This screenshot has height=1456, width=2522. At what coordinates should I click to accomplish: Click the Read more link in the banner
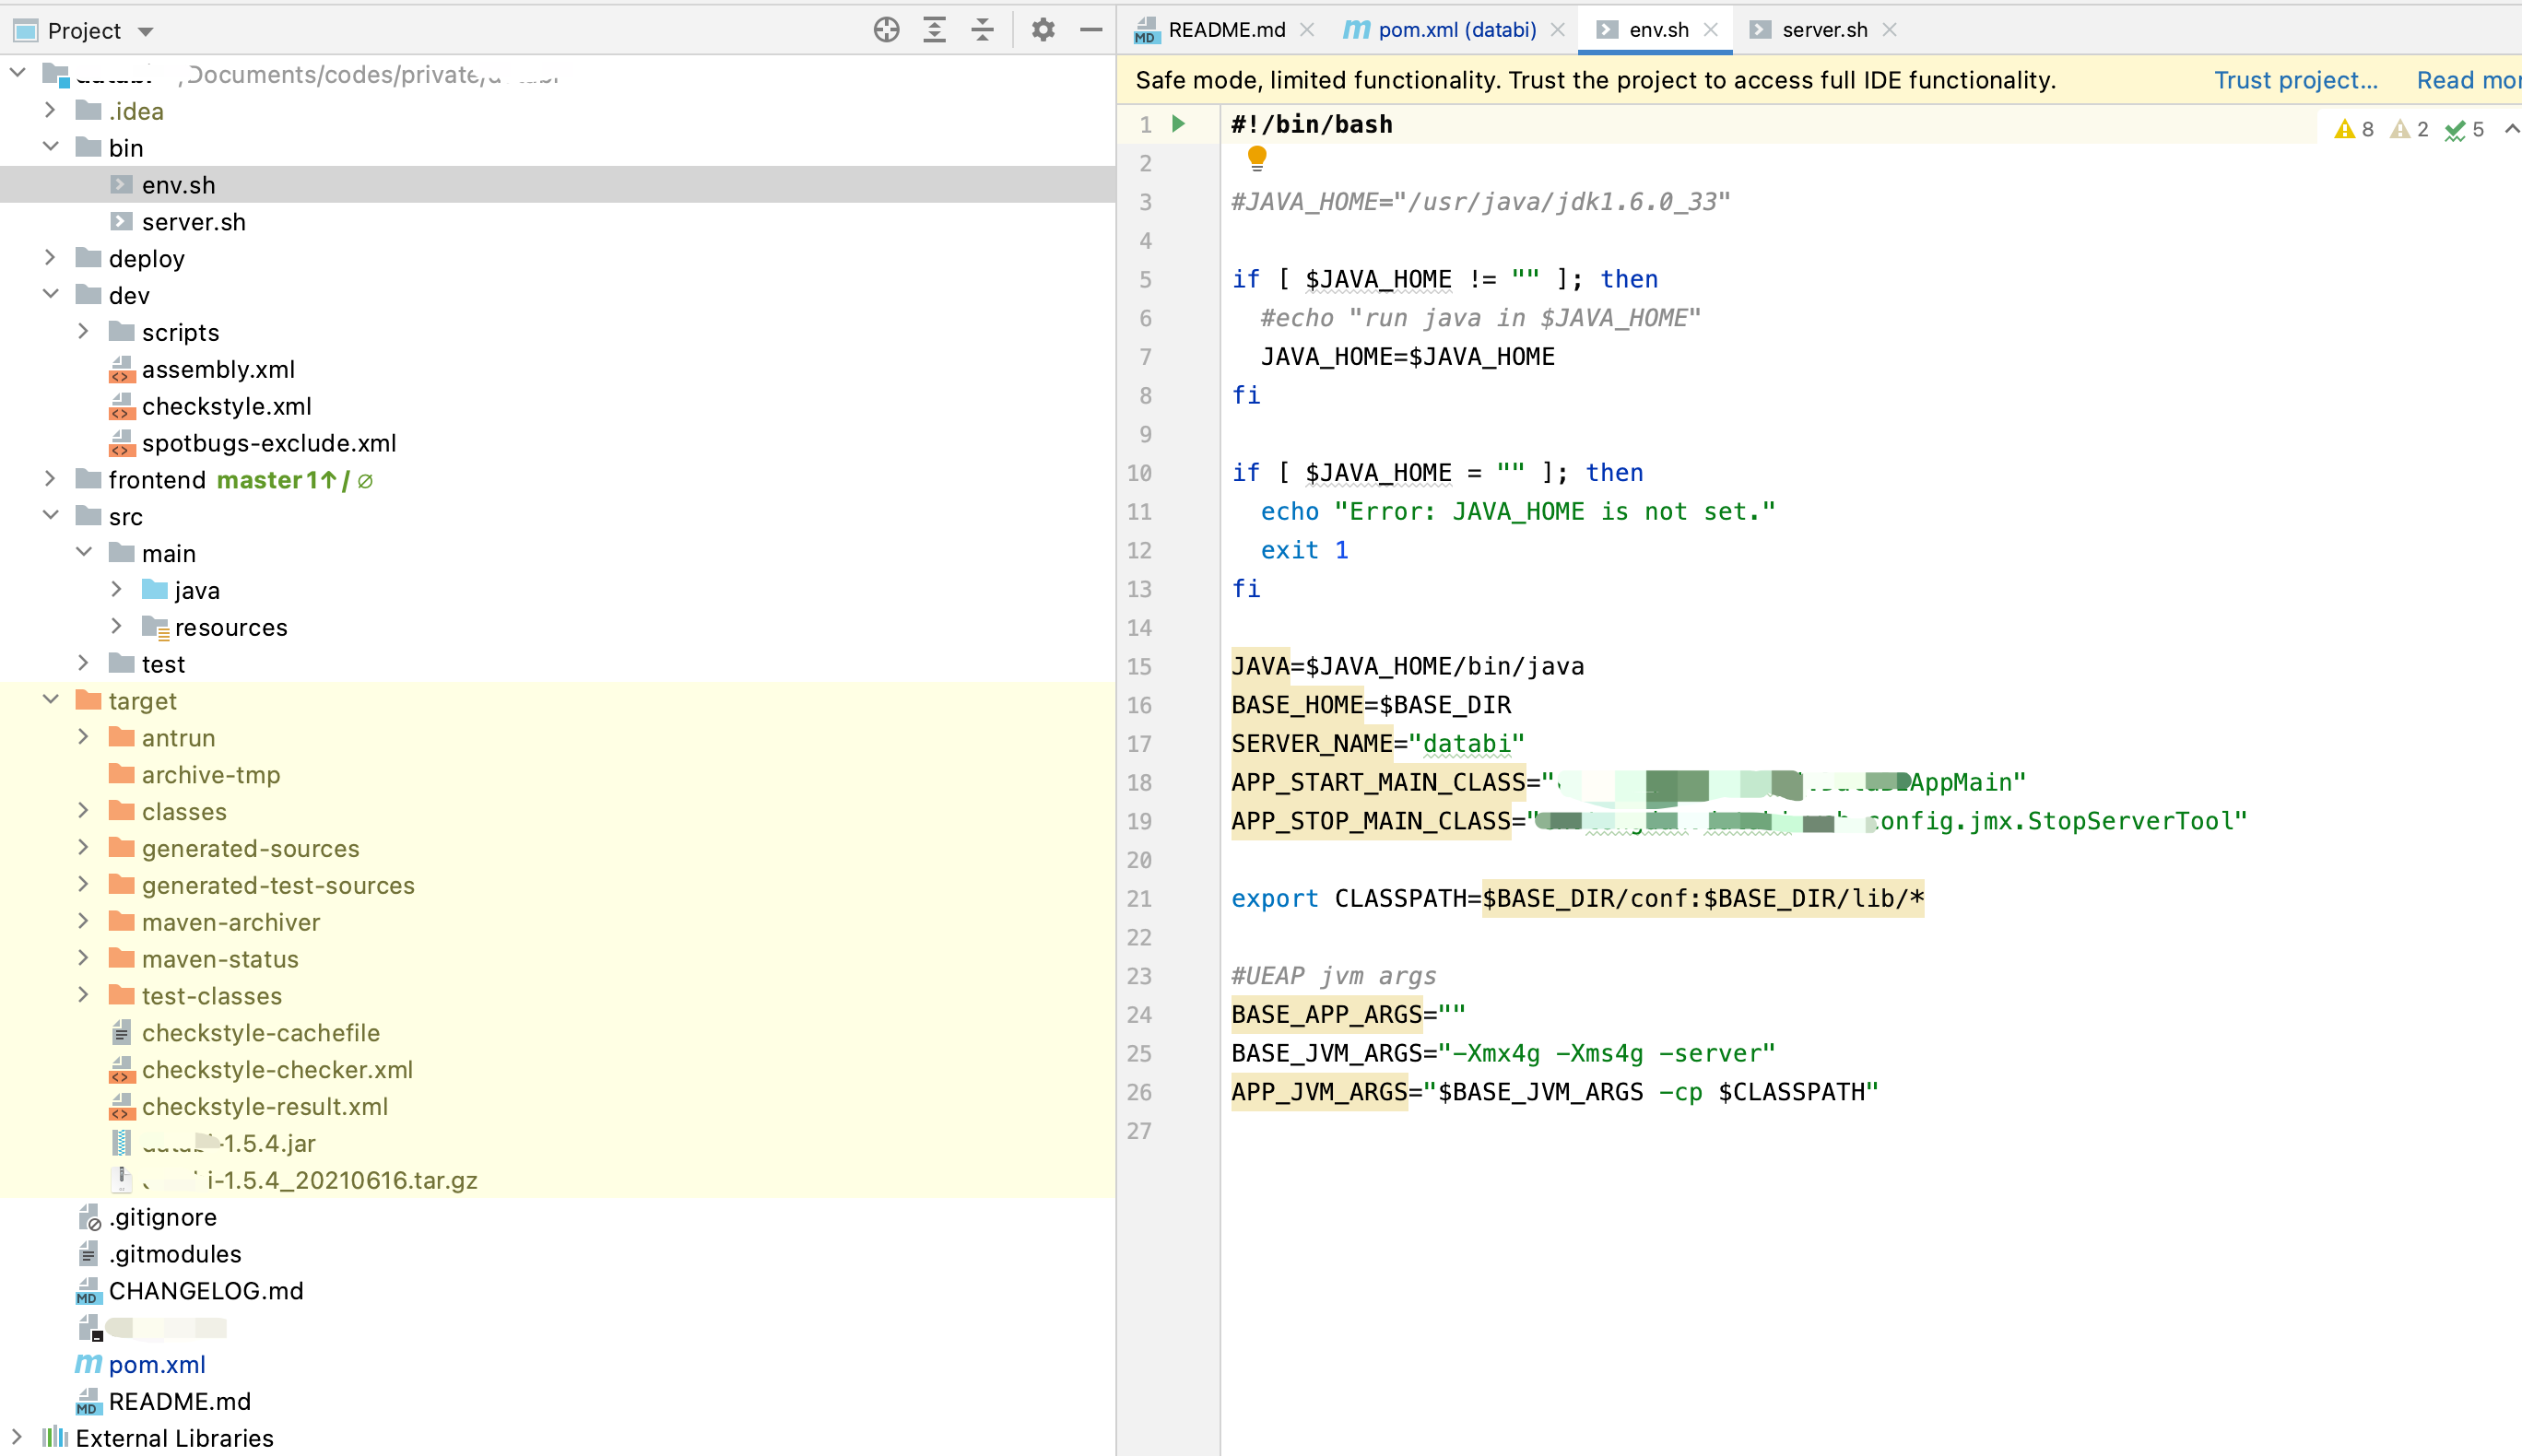tap(2466, 80)
